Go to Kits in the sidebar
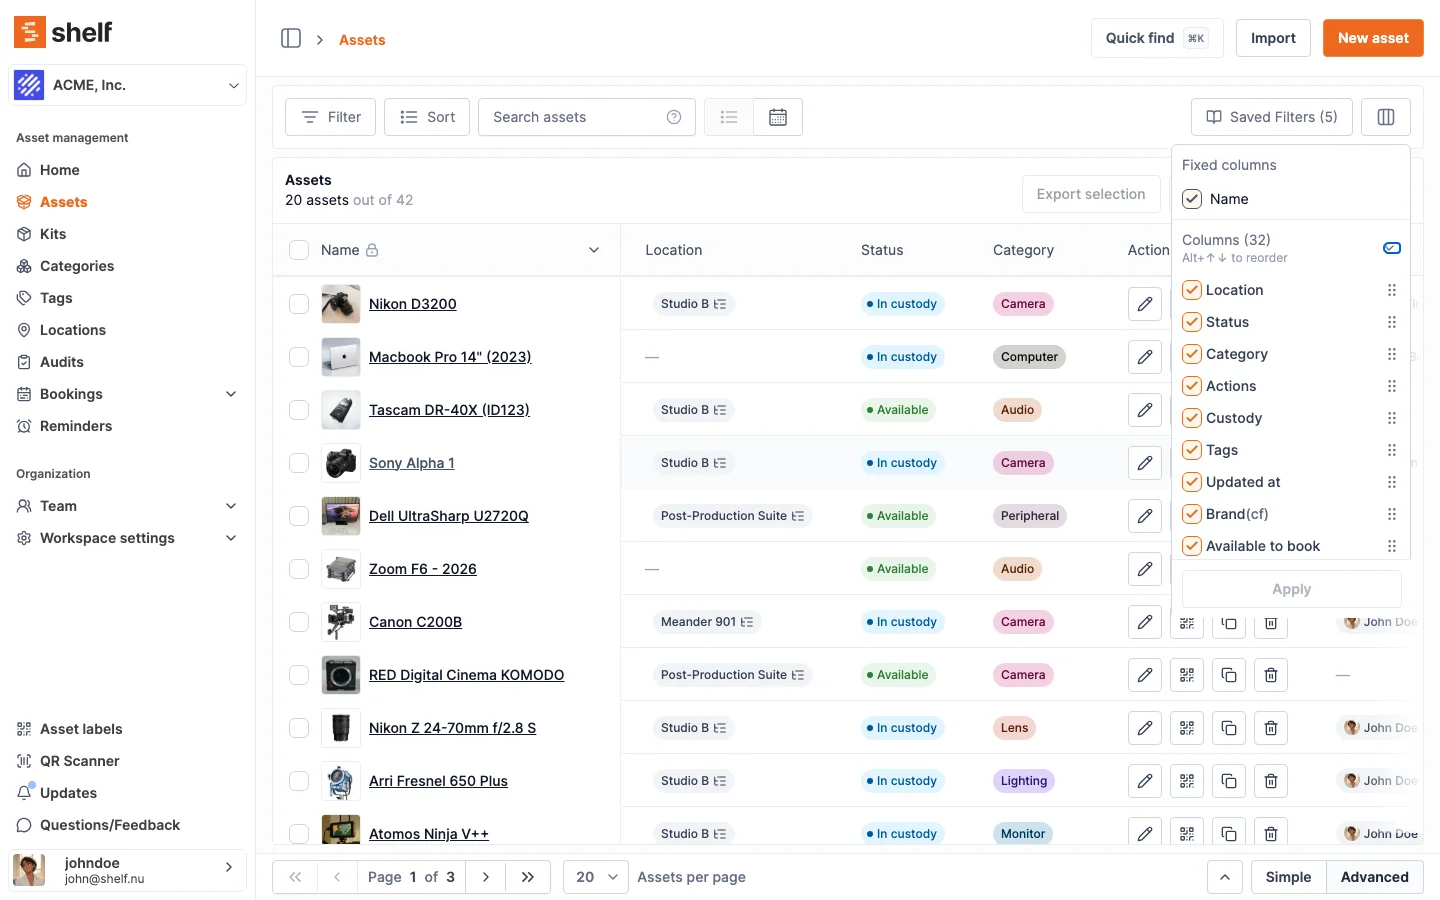This screenshot has height=900, width=1440. click(53, 234)
